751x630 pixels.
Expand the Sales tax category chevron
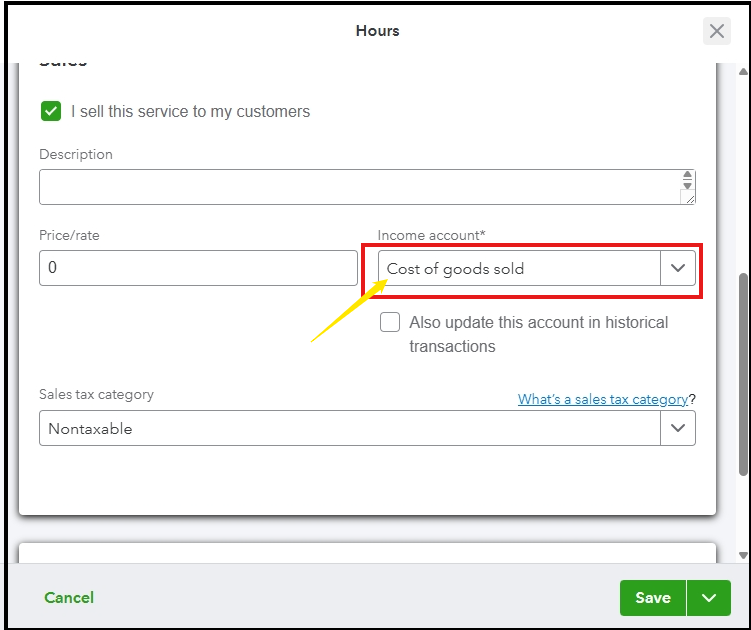coord(678,428)
